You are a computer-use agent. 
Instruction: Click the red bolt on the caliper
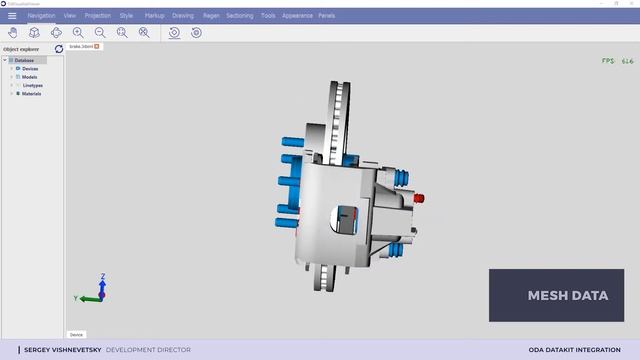point(419,198)
